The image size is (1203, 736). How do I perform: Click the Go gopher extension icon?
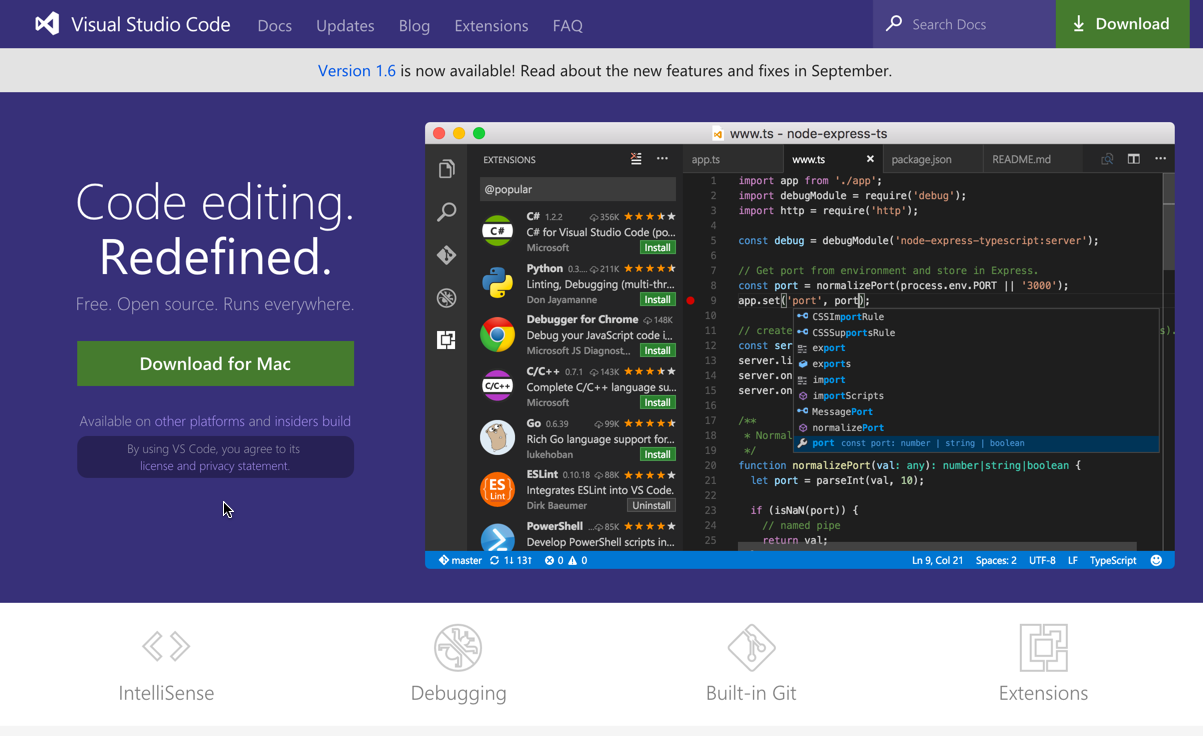point(497,438)
